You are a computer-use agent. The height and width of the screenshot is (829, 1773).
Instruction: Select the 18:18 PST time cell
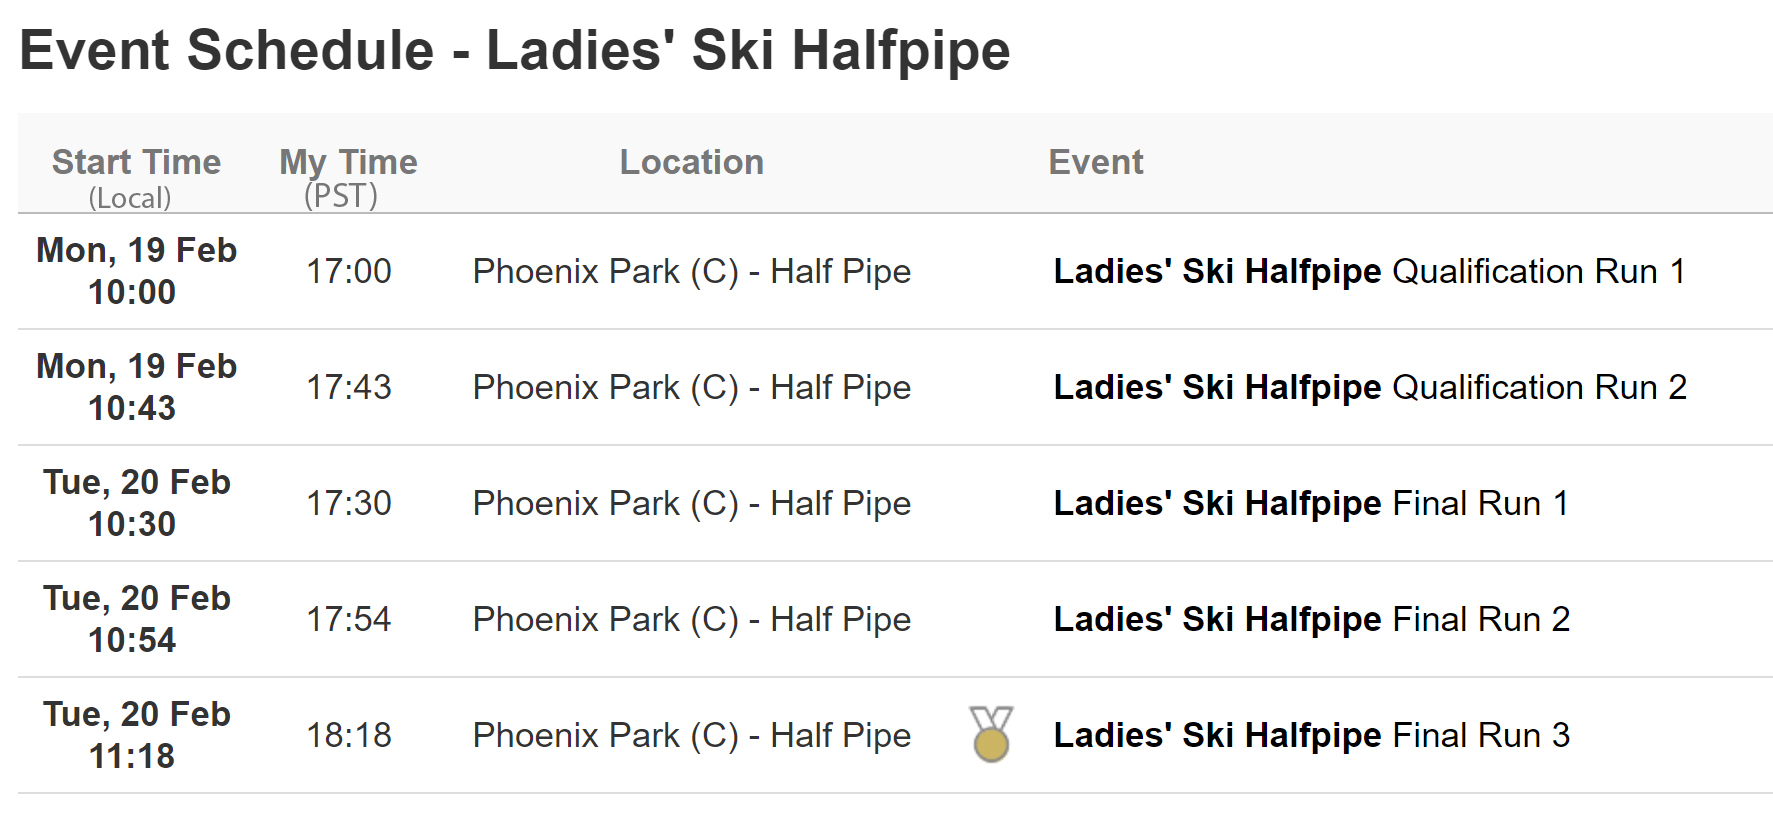click(x=348, y=735)
